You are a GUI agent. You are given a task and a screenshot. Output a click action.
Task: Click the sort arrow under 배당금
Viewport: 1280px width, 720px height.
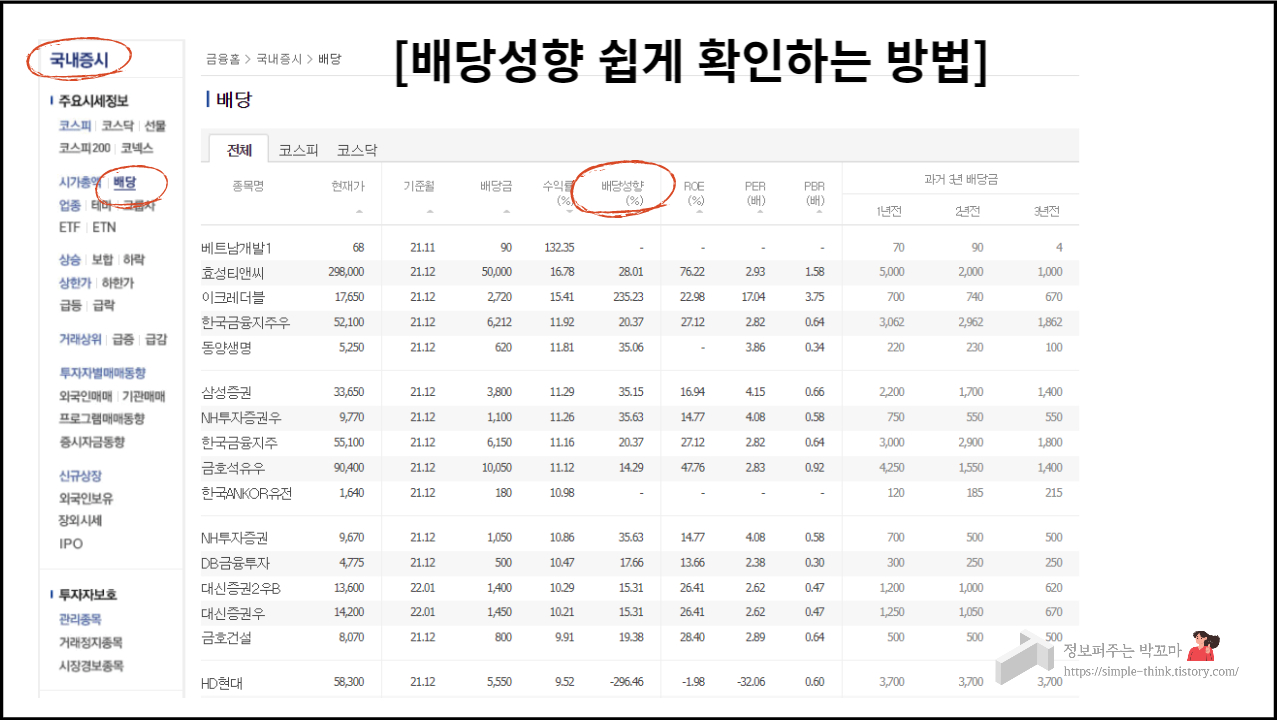(507, 211)
